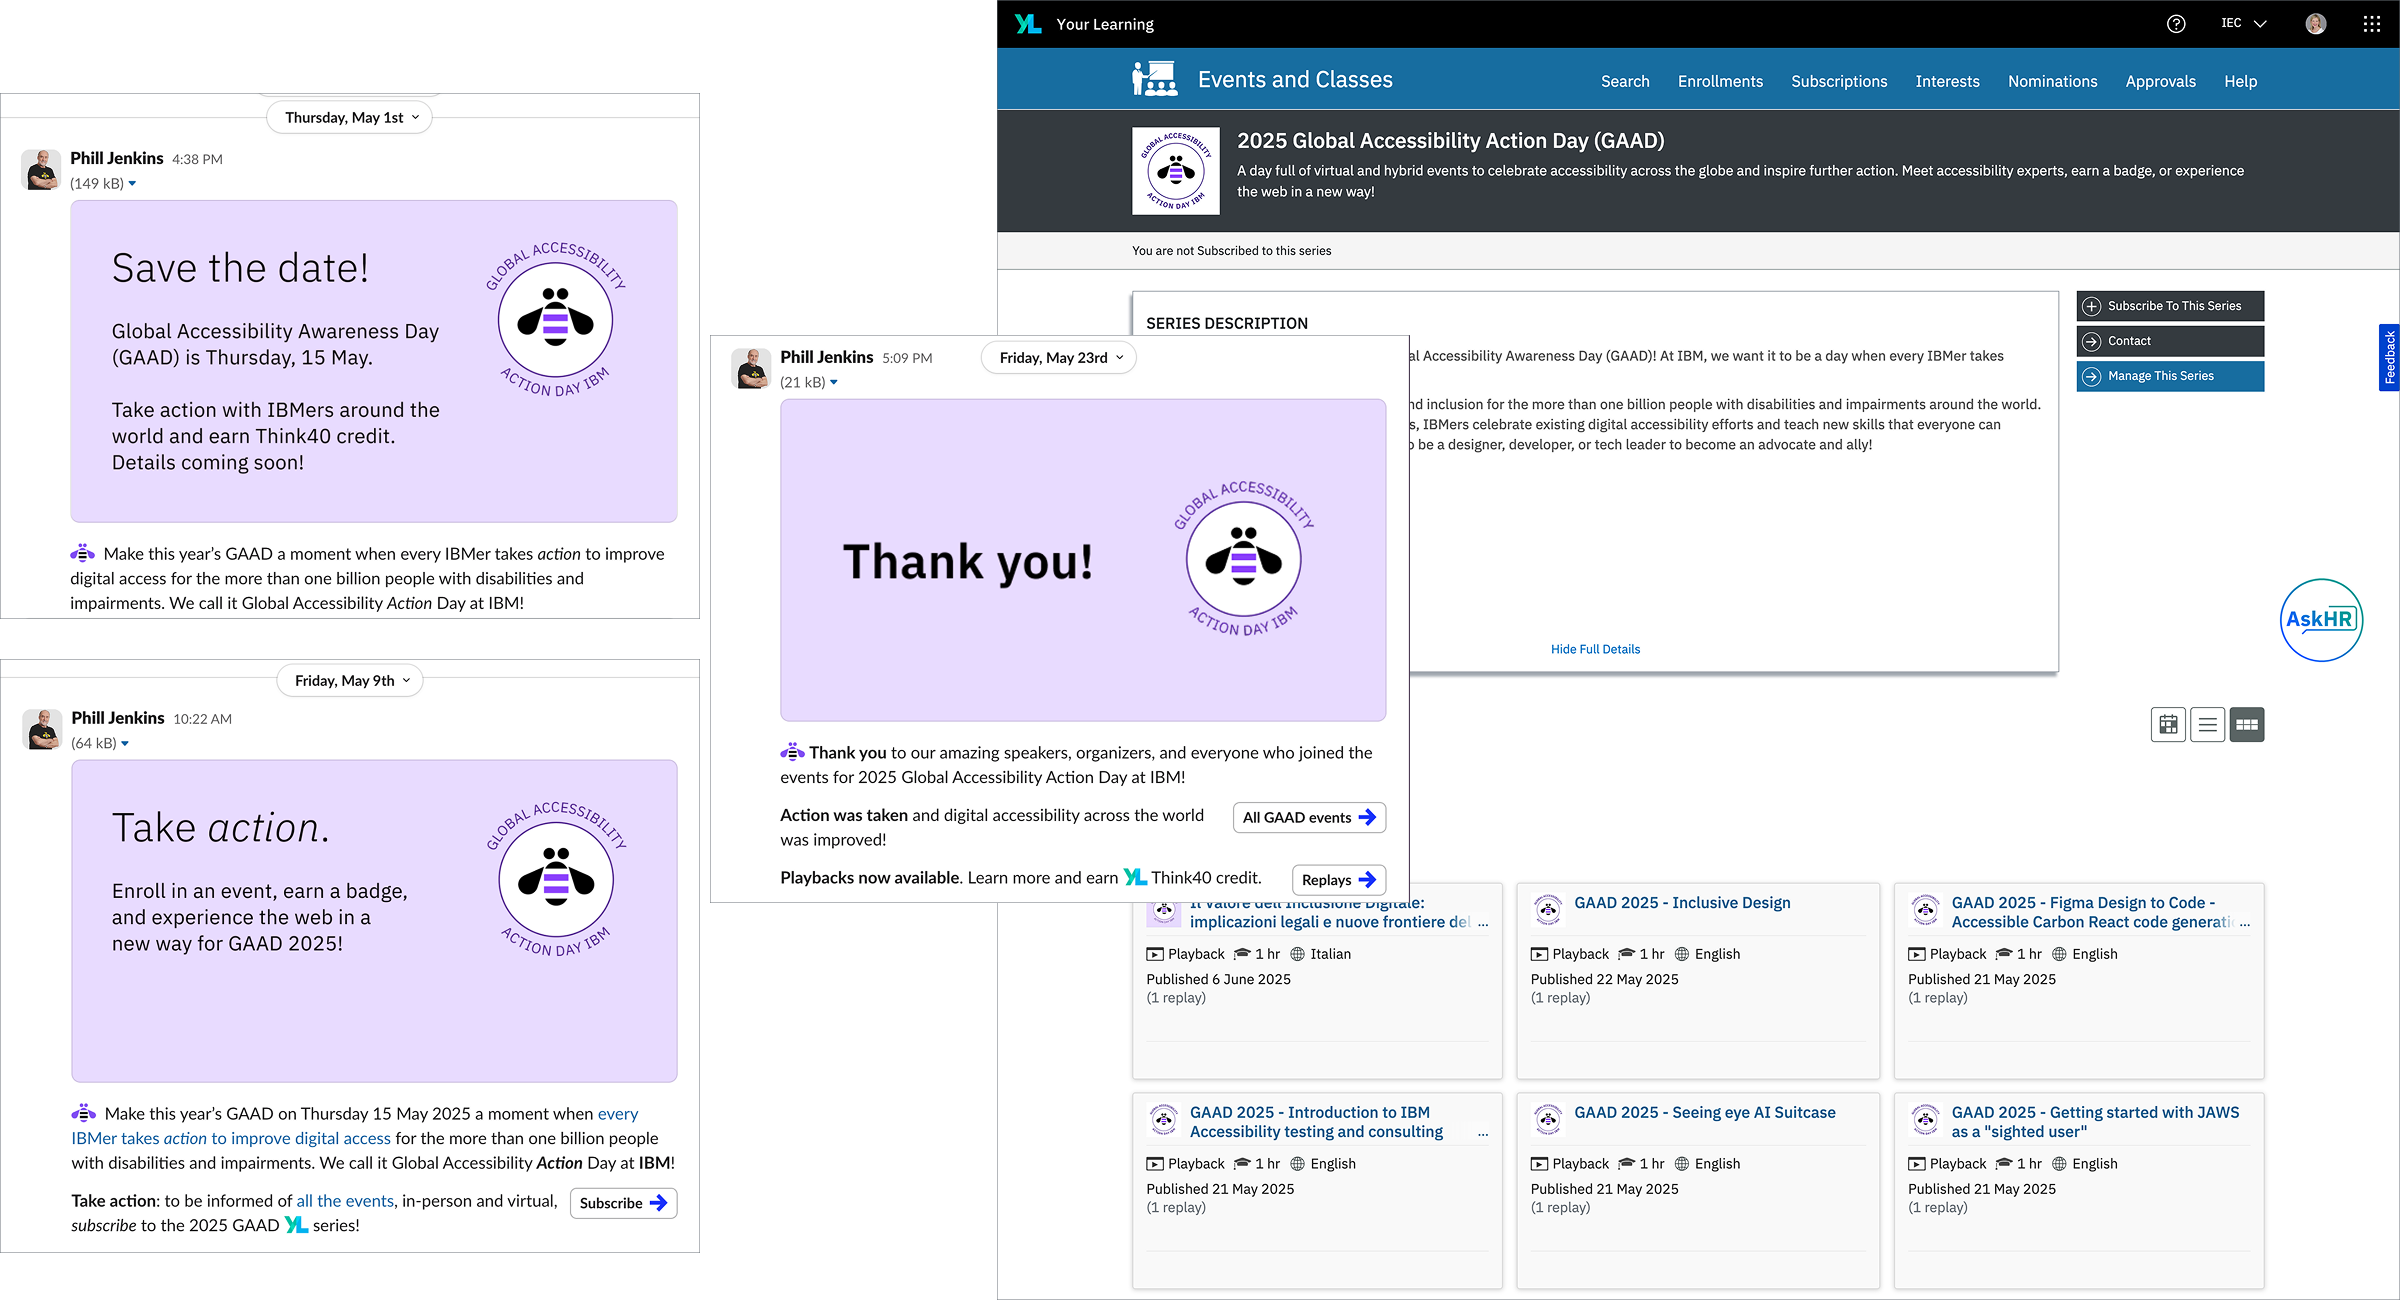Switch to list view of events
Screen dimensions: 2400x1300
pos(2207,724)
